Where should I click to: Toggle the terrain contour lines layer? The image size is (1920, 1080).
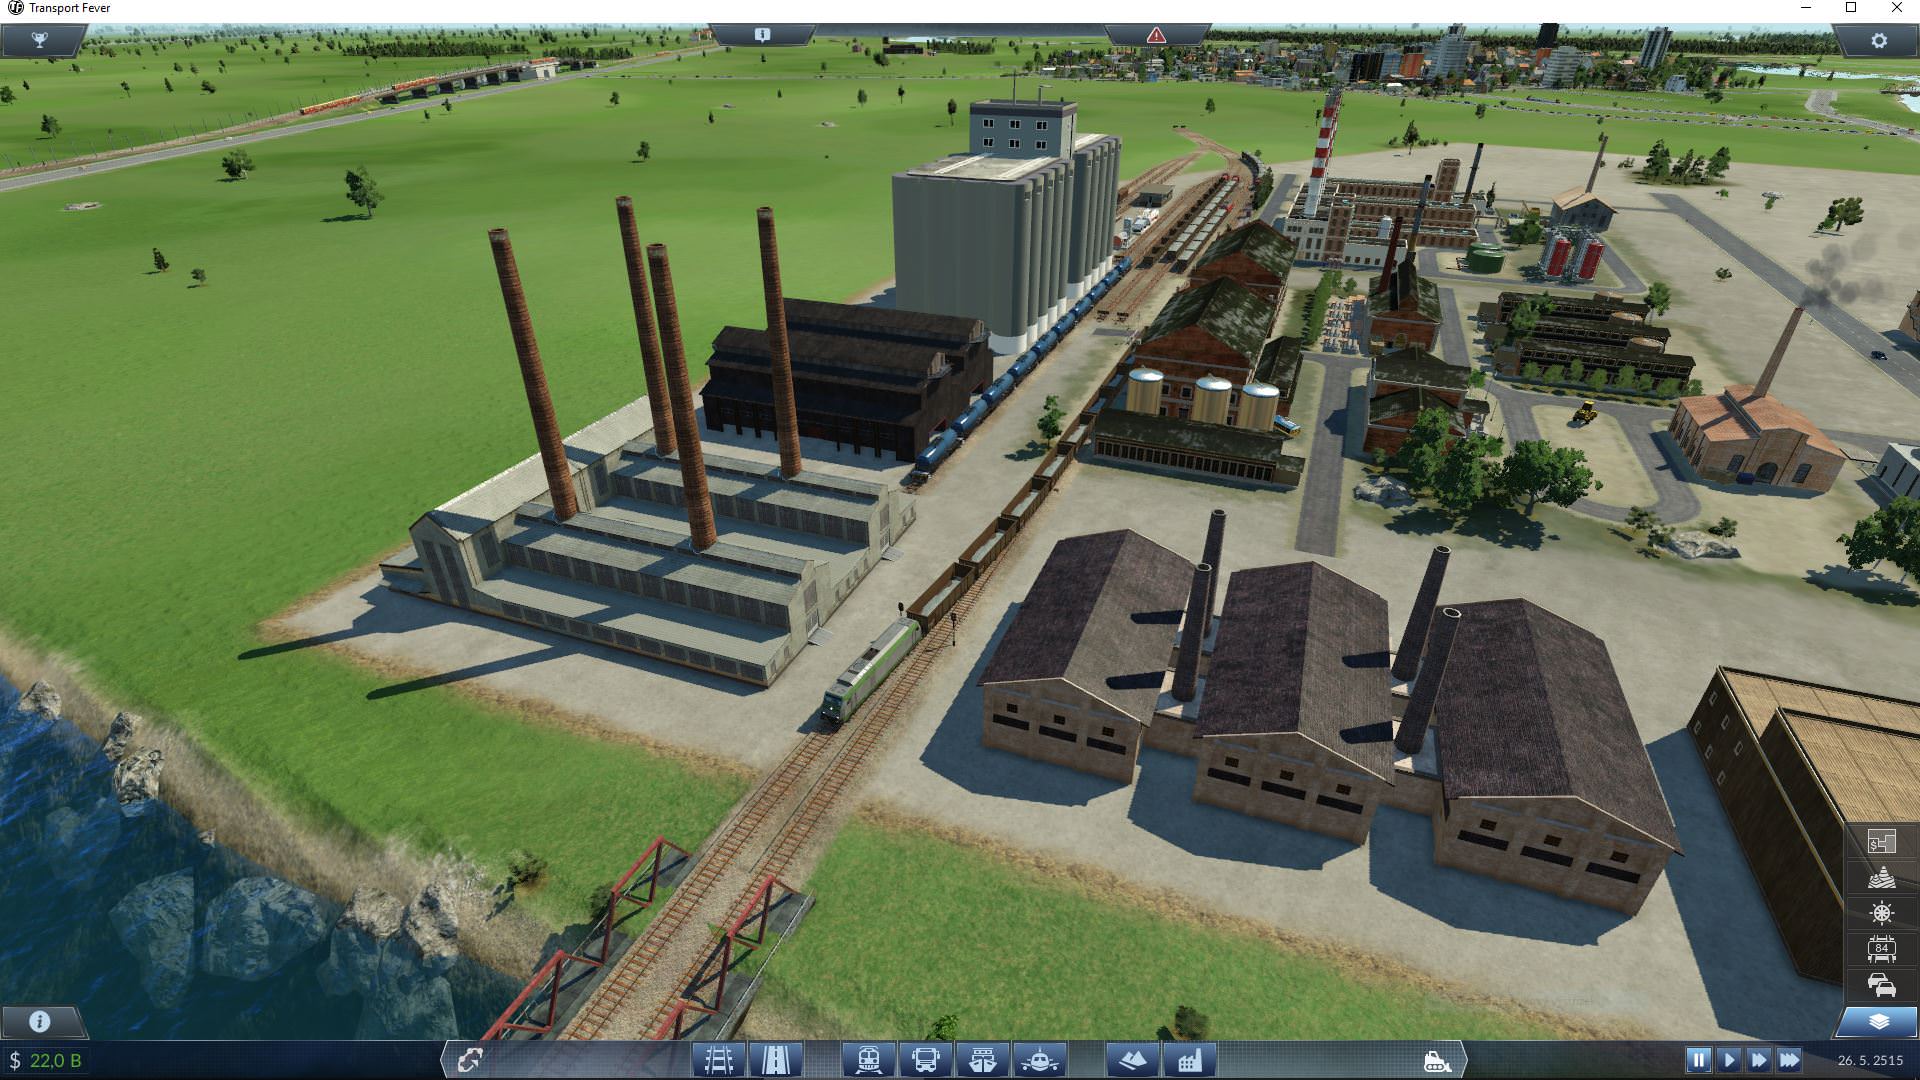[1881, 878]
